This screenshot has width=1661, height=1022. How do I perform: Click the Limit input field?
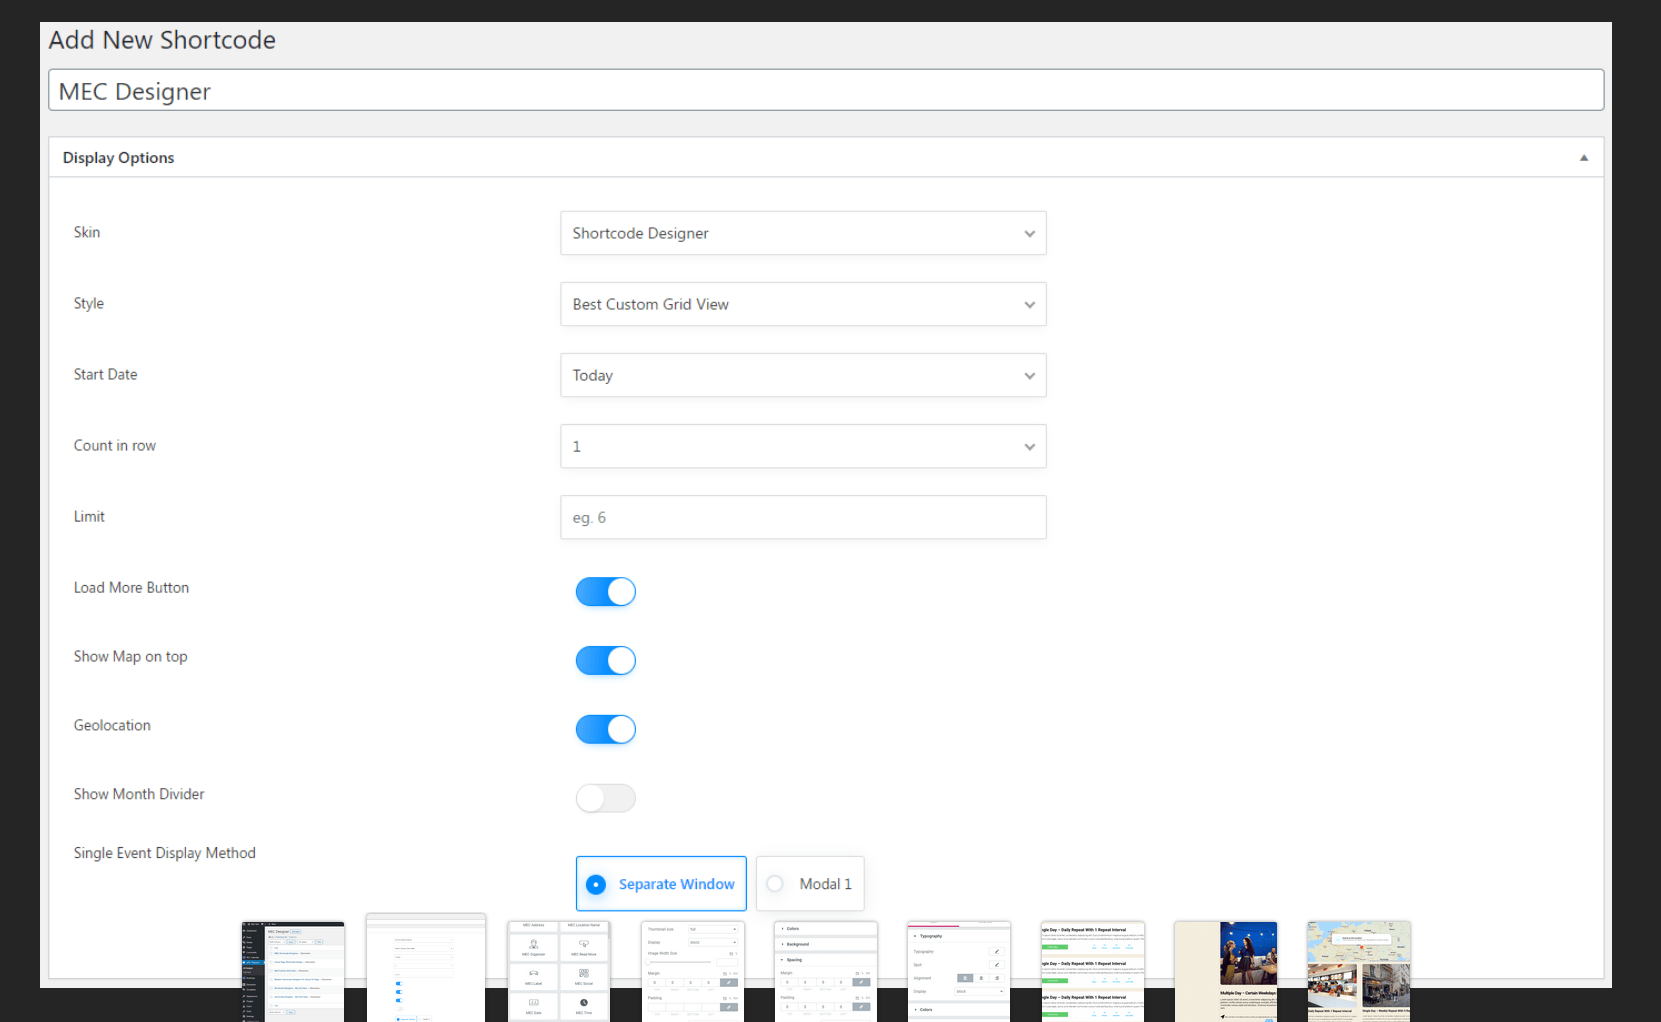coord(803,517)
